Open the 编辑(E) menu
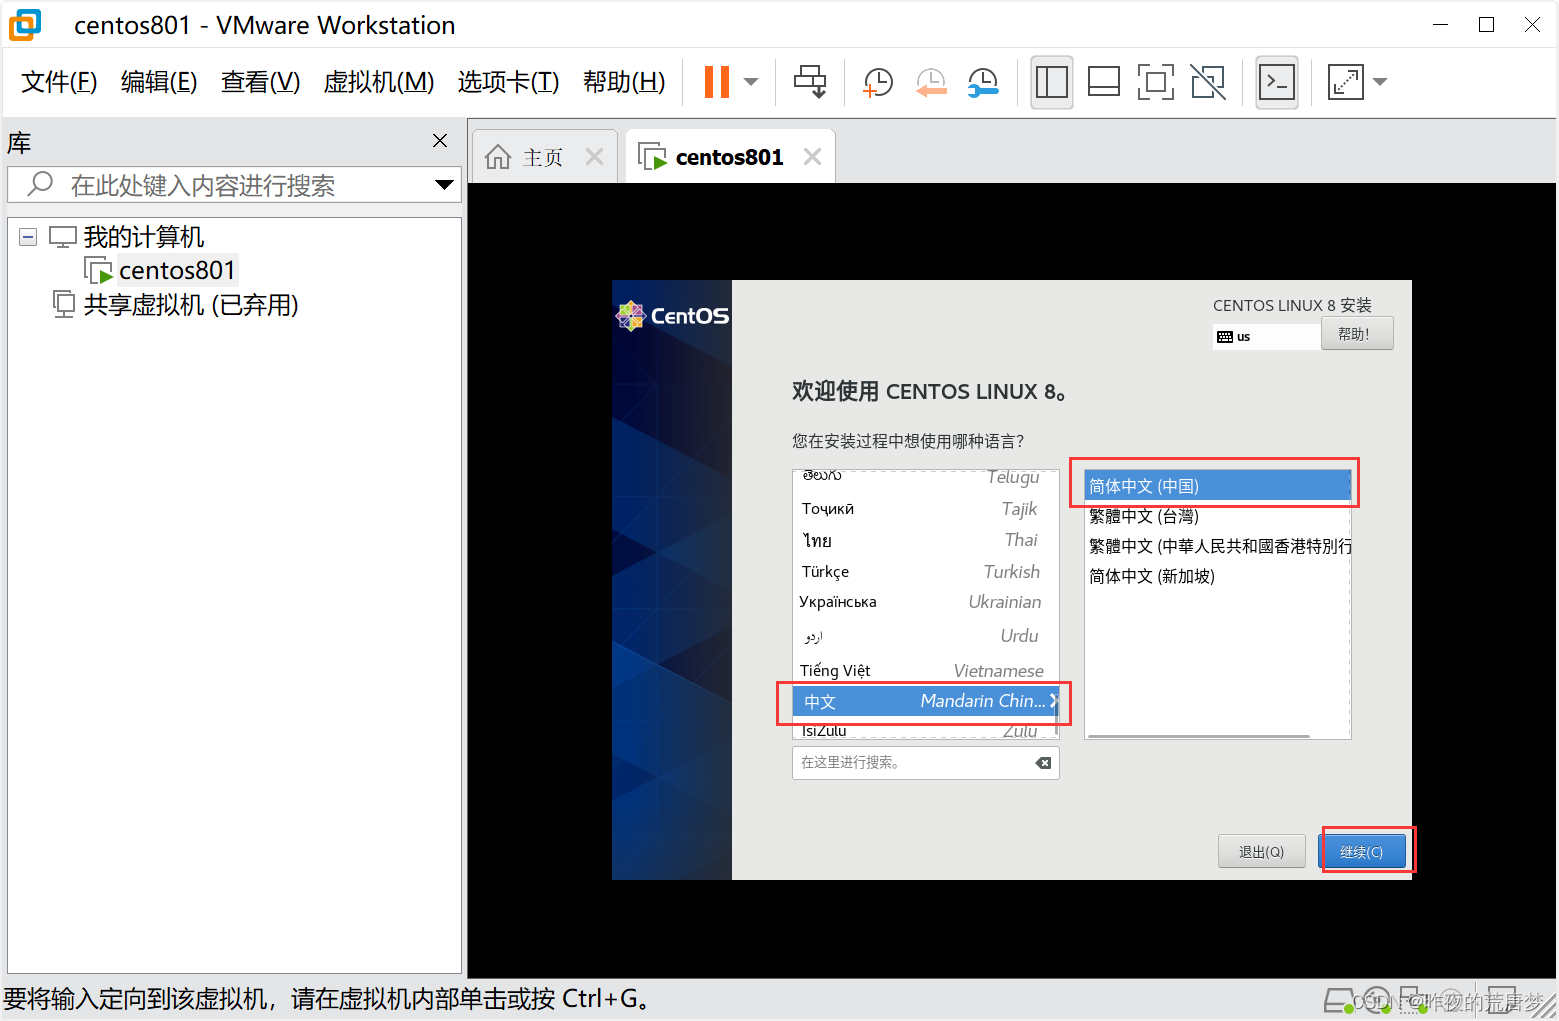This screenshot has width=1559, height=1021. click(x=159, y=82)
